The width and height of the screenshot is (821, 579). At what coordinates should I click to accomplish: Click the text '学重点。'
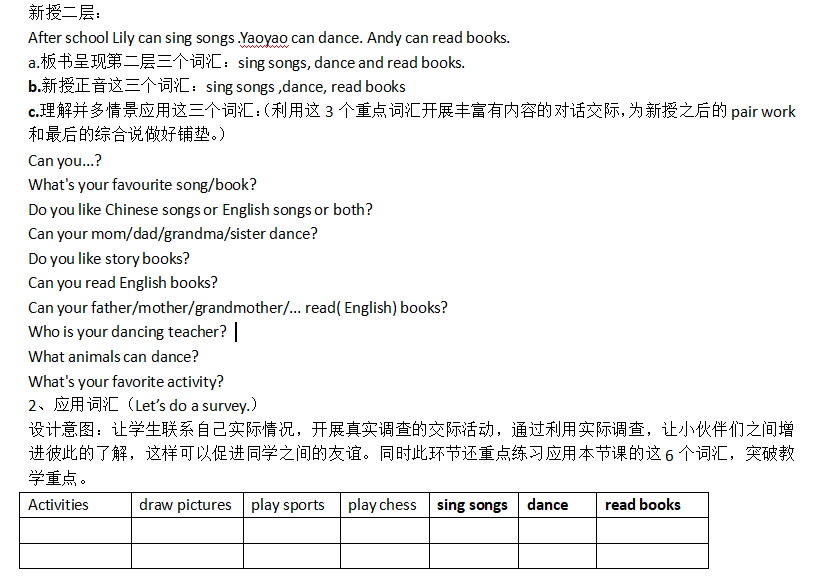(58, 478)
